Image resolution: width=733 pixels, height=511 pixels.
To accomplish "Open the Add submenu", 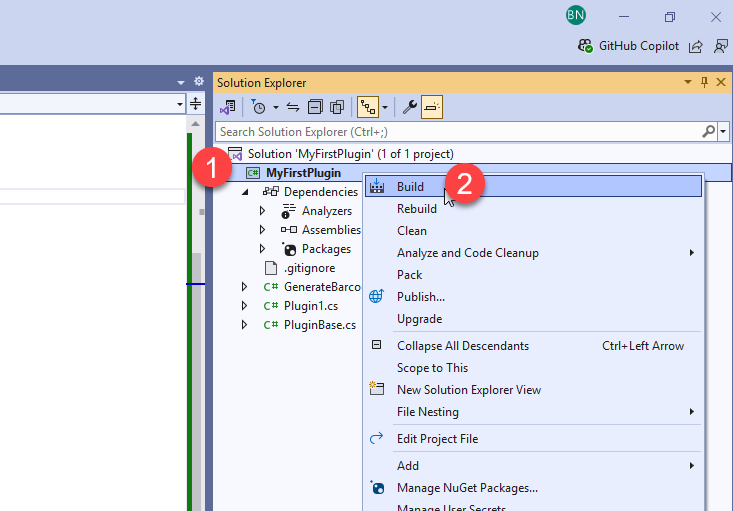I will 533,466.
